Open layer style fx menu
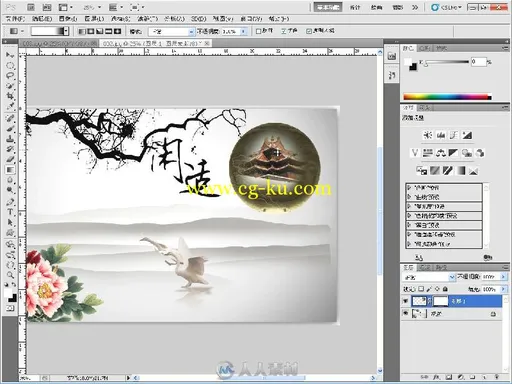512x384 pixels. pyautogui.click(x=436, y=377)
